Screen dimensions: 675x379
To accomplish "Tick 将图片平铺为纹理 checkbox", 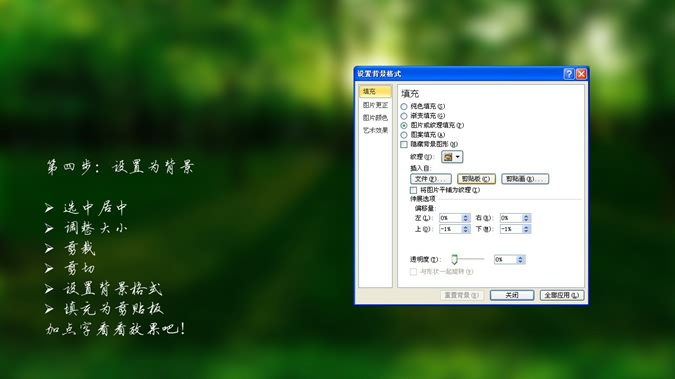I will pyautogui.click(x=413, y=190).
